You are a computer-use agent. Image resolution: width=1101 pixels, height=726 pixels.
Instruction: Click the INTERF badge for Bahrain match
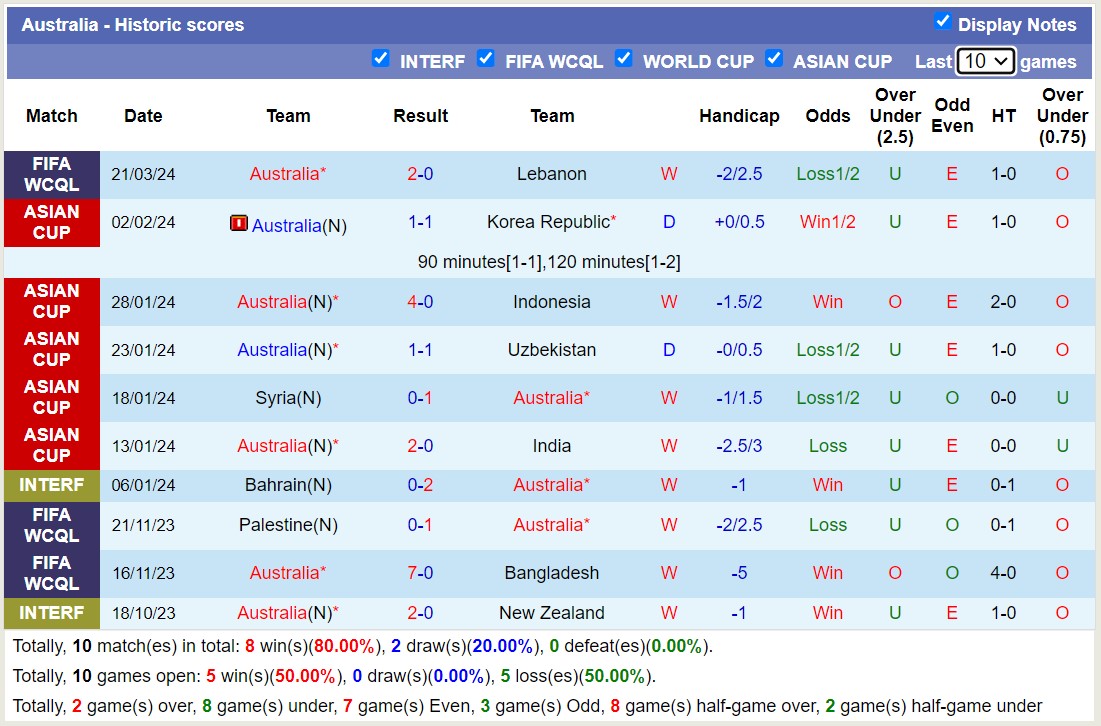click(52, 485)
